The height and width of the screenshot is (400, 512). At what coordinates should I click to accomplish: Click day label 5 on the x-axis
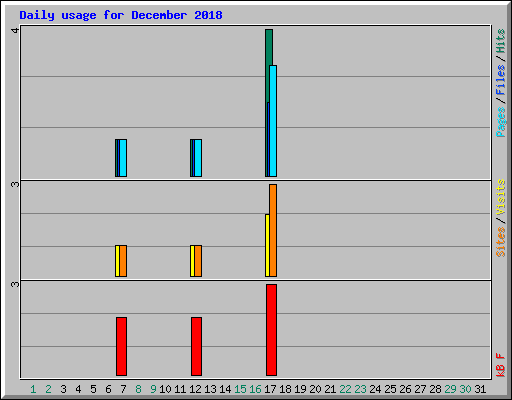93,389
